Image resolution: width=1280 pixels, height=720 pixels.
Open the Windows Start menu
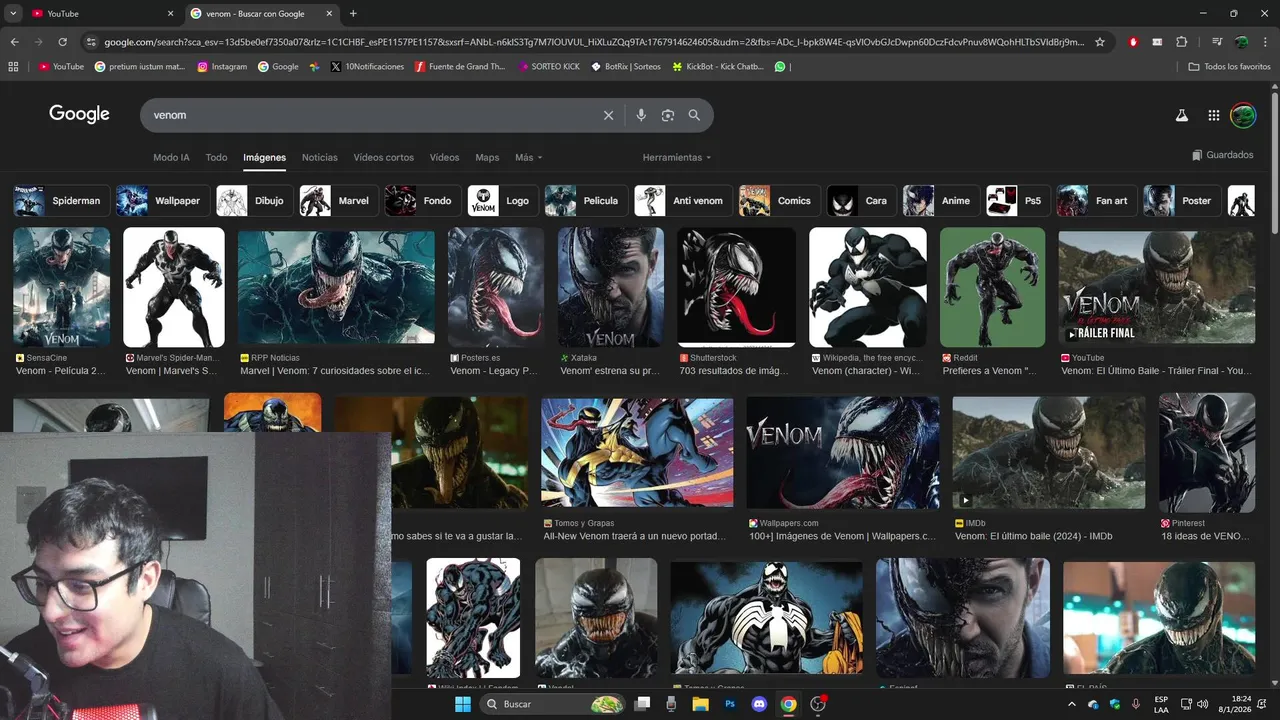[x=463, y=704]
